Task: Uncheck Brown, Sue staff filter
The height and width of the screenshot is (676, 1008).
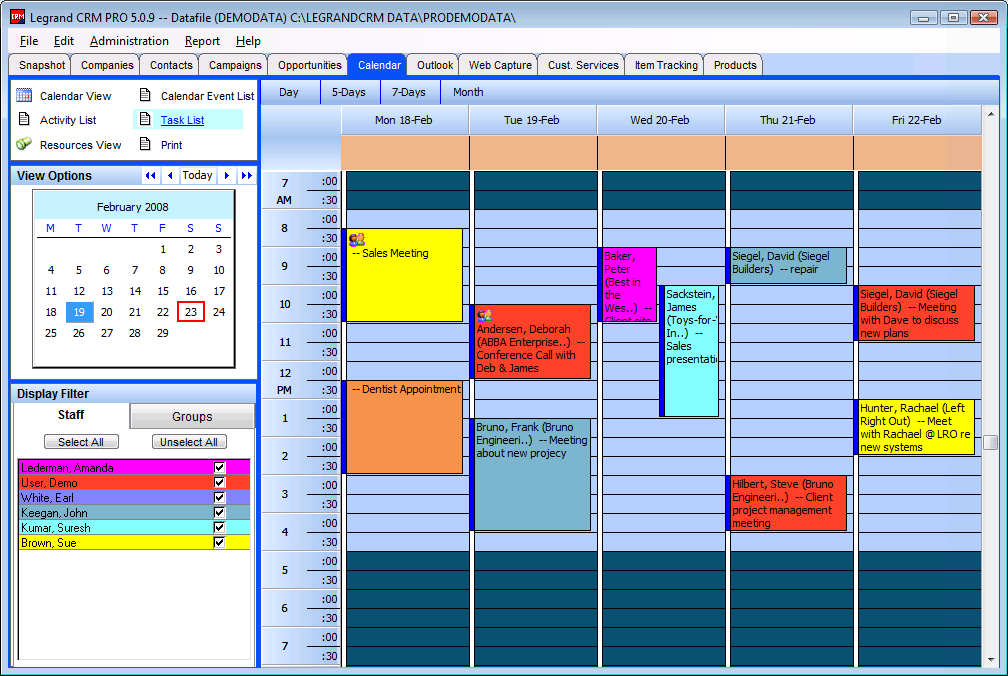Action: (x=219, y=542)
